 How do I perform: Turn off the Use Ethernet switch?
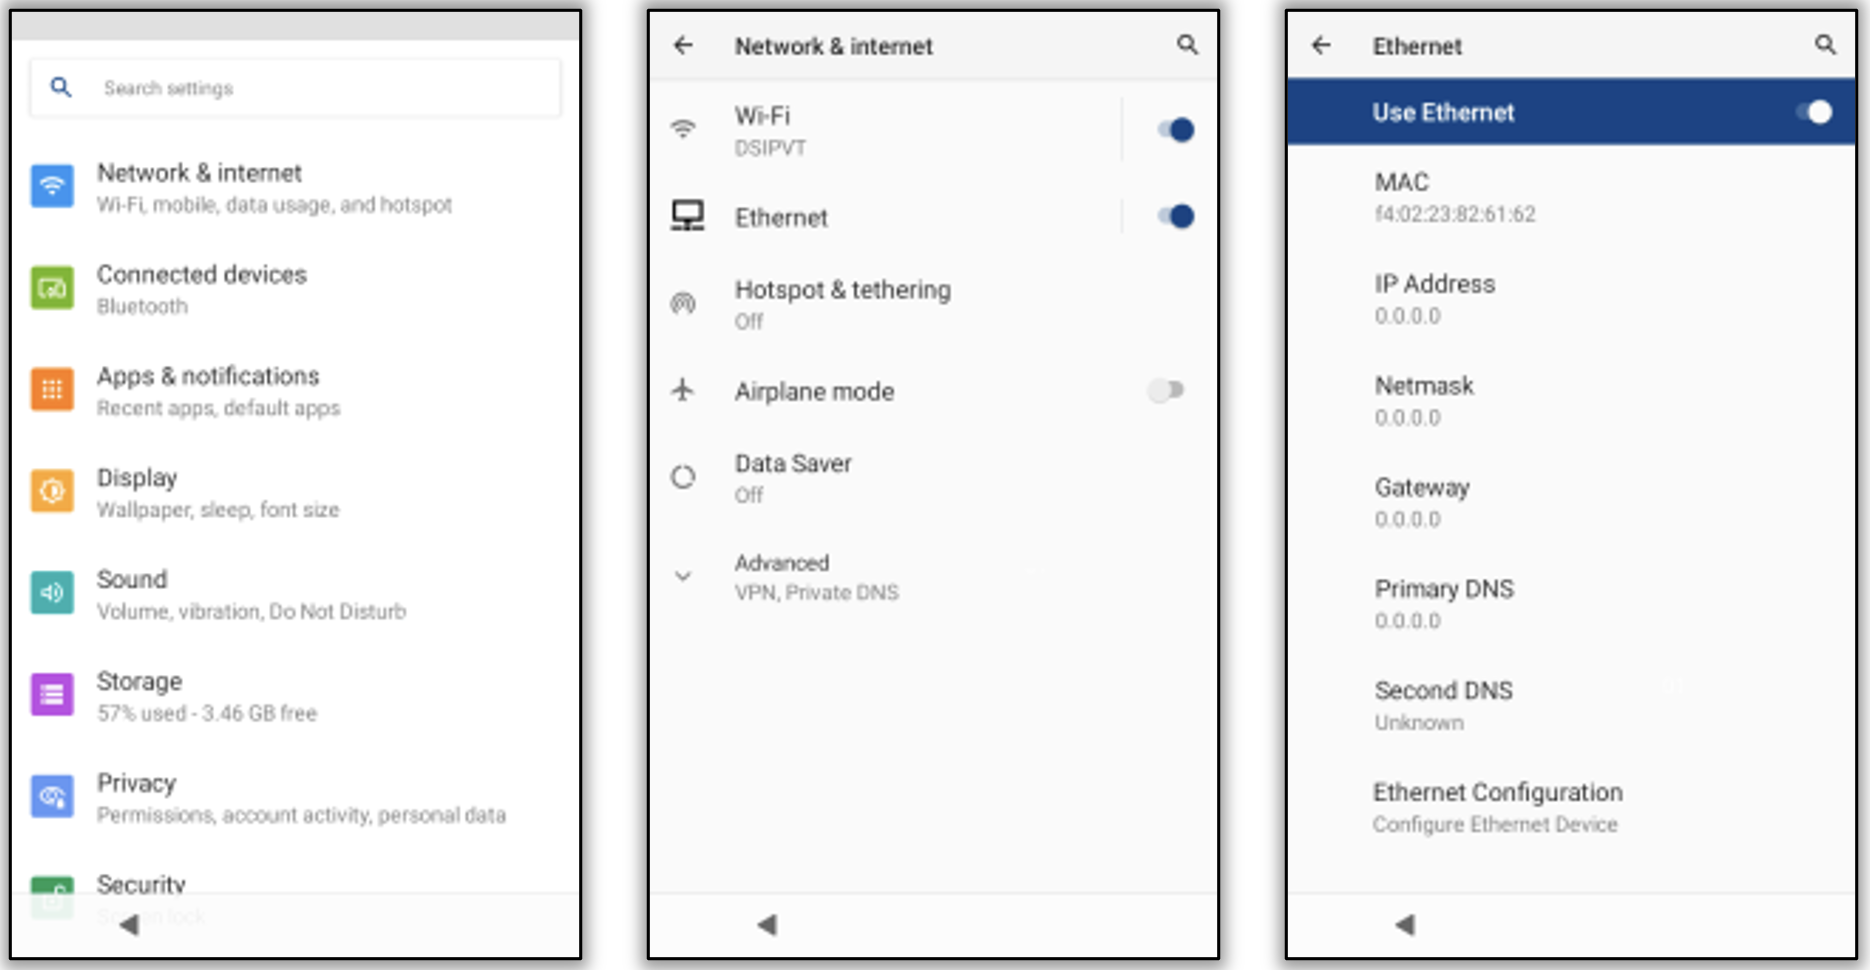coord(1813,112)
